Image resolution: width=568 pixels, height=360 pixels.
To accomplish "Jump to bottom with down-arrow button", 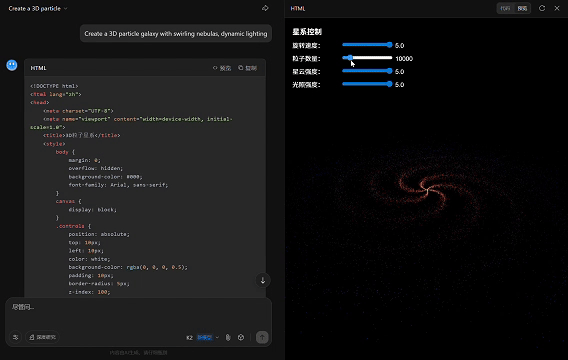I will [263, 280].
